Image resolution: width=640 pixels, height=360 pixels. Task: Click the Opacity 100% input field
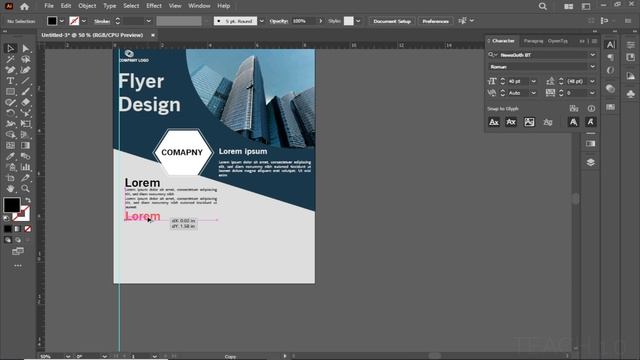click(304, 21)
